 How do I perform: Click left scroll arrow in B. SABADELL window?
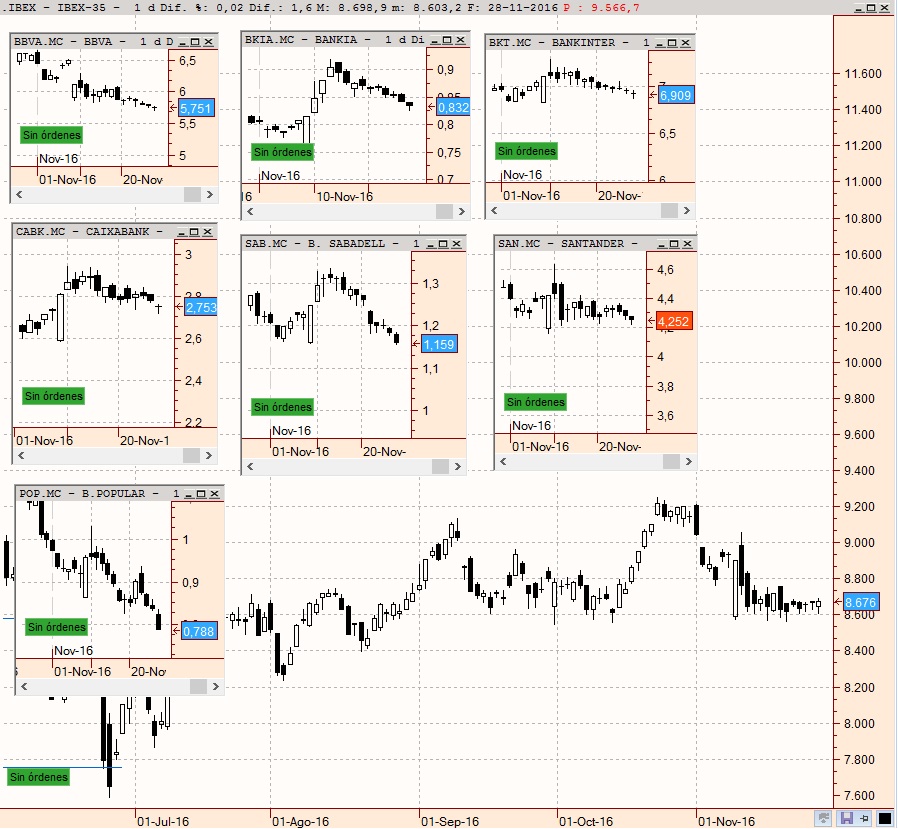coord(250,467)
